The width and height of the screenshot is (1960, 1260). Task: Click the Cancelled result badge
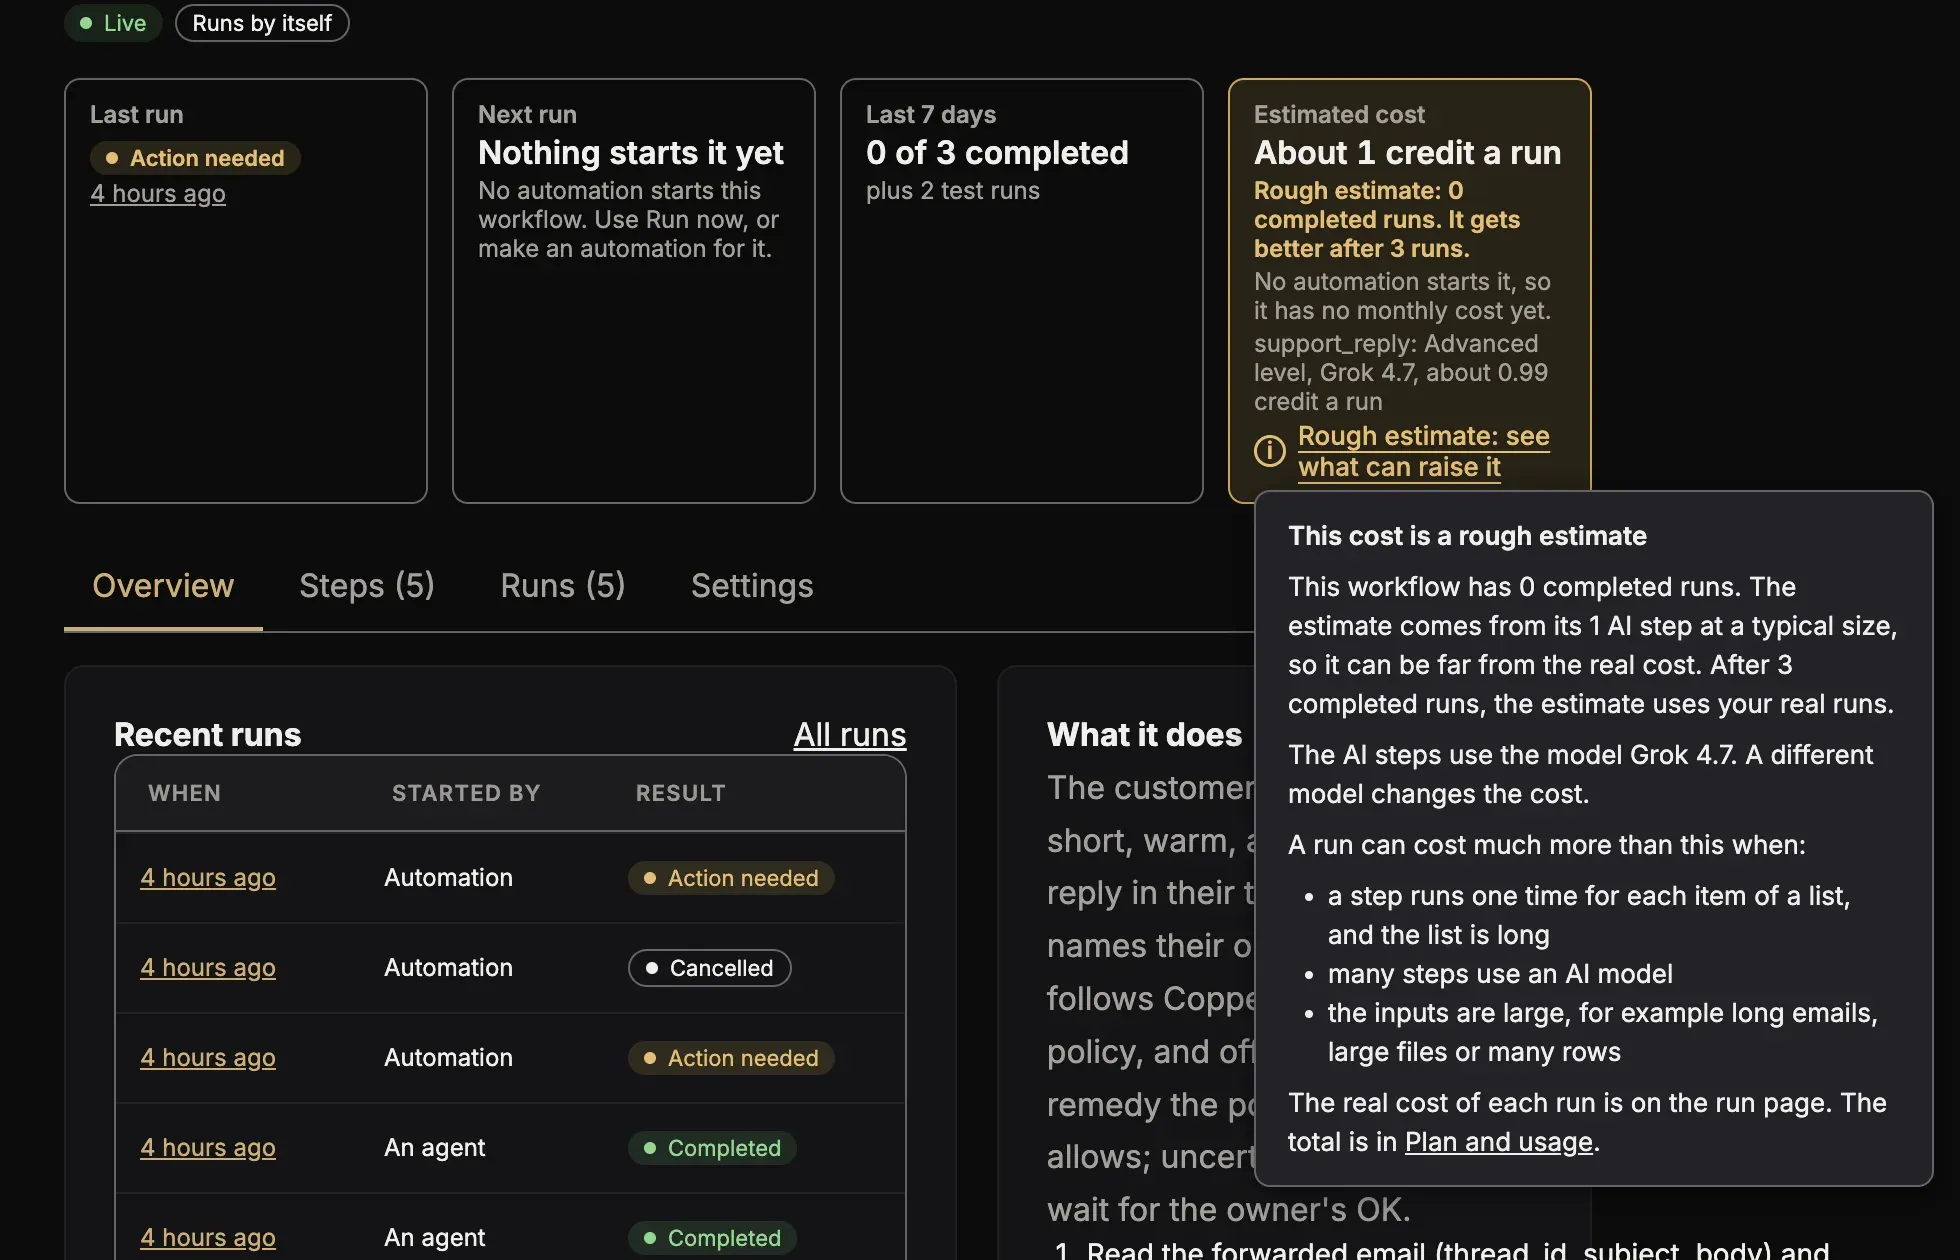[x=710, y=968]
